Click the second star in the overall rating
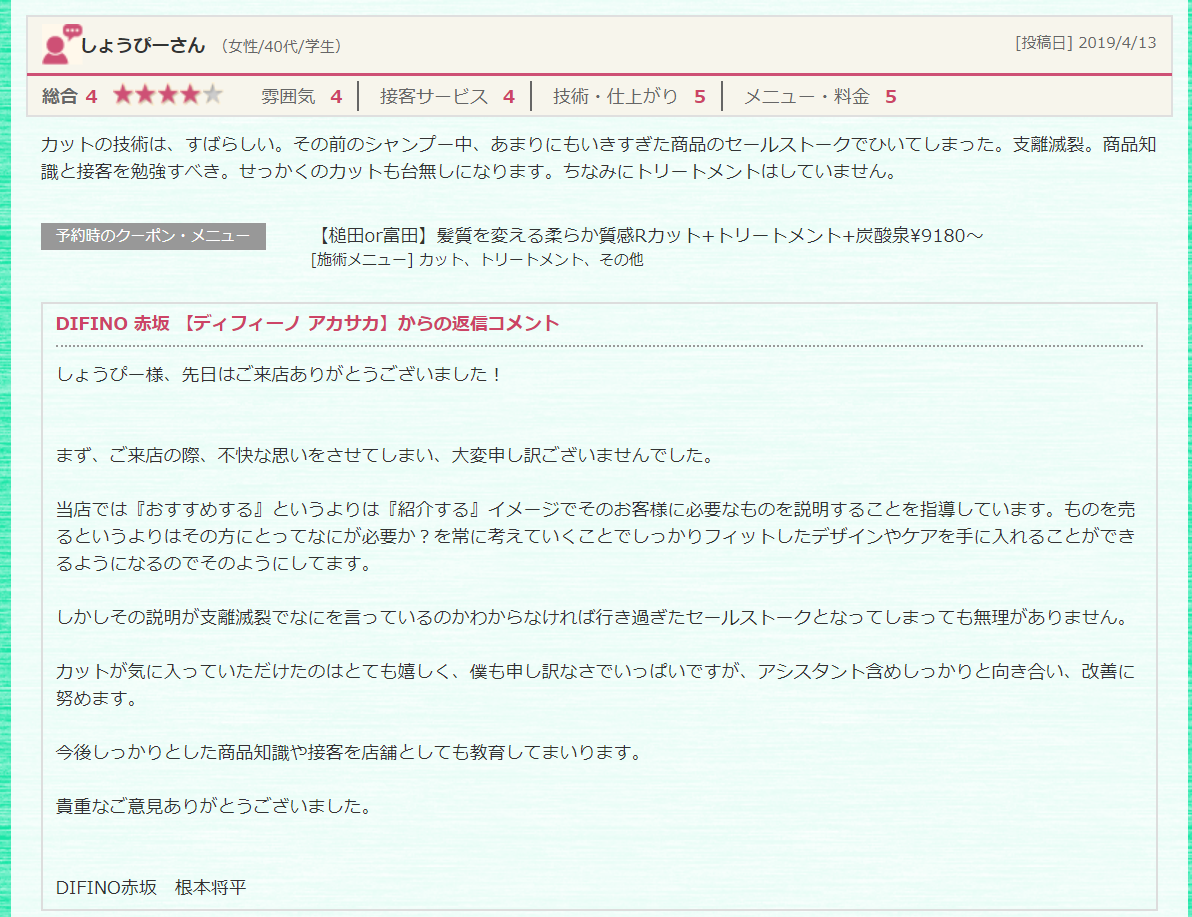The width and height of the screenshot is (1192, 917). (146, 96)
